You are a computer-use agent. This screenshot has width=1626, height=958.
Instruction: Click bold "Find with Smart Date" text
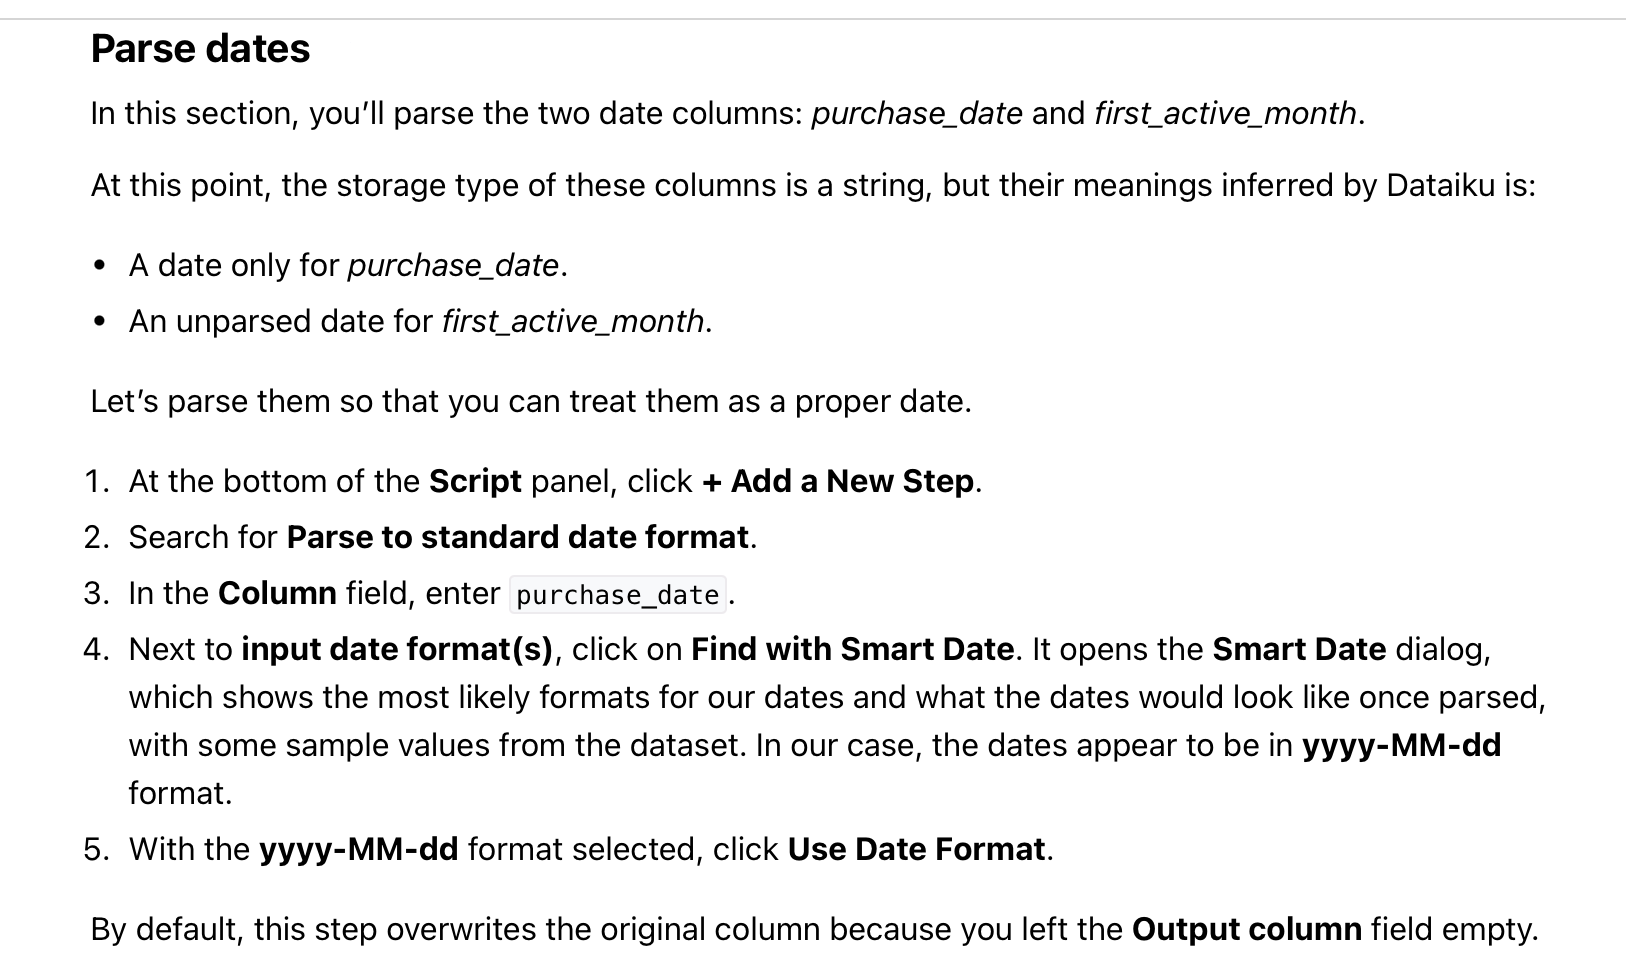click(853, 649)
